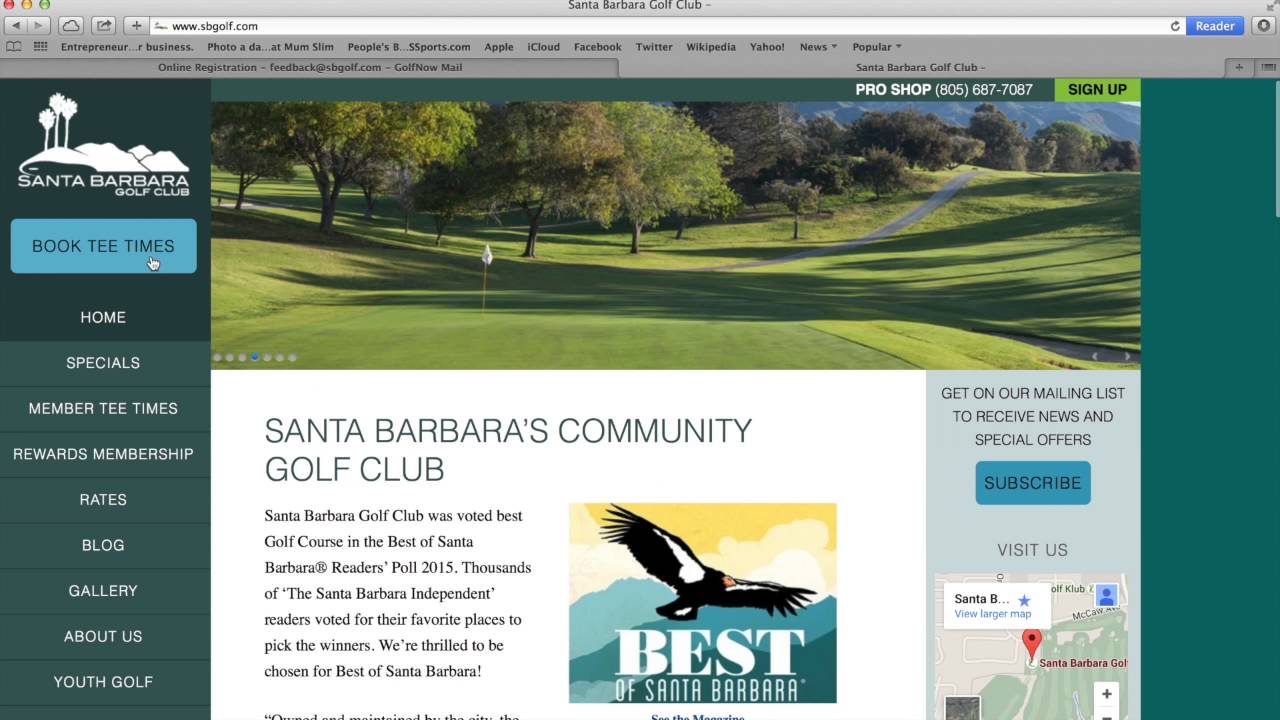The width and height of the screenshot is (1280, 720).
Task: Select the seventh slideshow dot
Action: point(292,357)
